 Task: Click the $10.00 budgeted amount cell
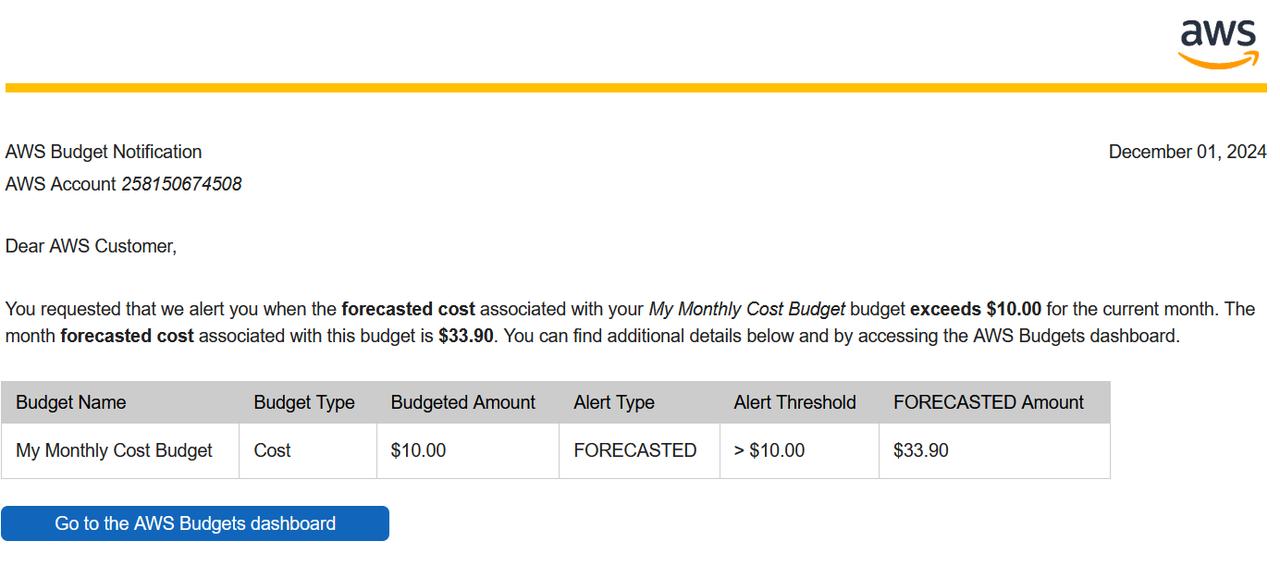[x=468, y=451]
